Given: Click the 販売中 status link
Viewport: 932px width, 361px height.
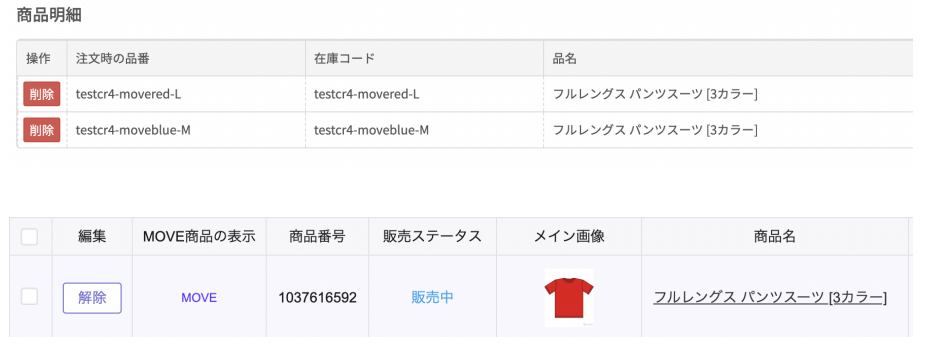Looking at the screenshot, I should tap(432, 297).
